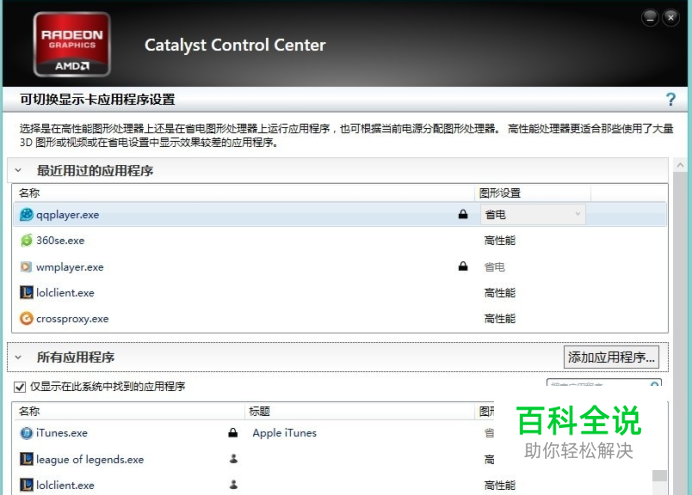Click the lock icon on the qqplayer.exe row

(x=463, y=214)
